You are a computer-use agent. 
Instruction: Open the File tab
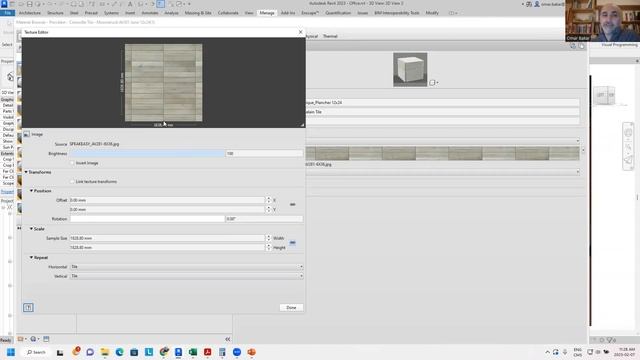[x=7, y=13]
